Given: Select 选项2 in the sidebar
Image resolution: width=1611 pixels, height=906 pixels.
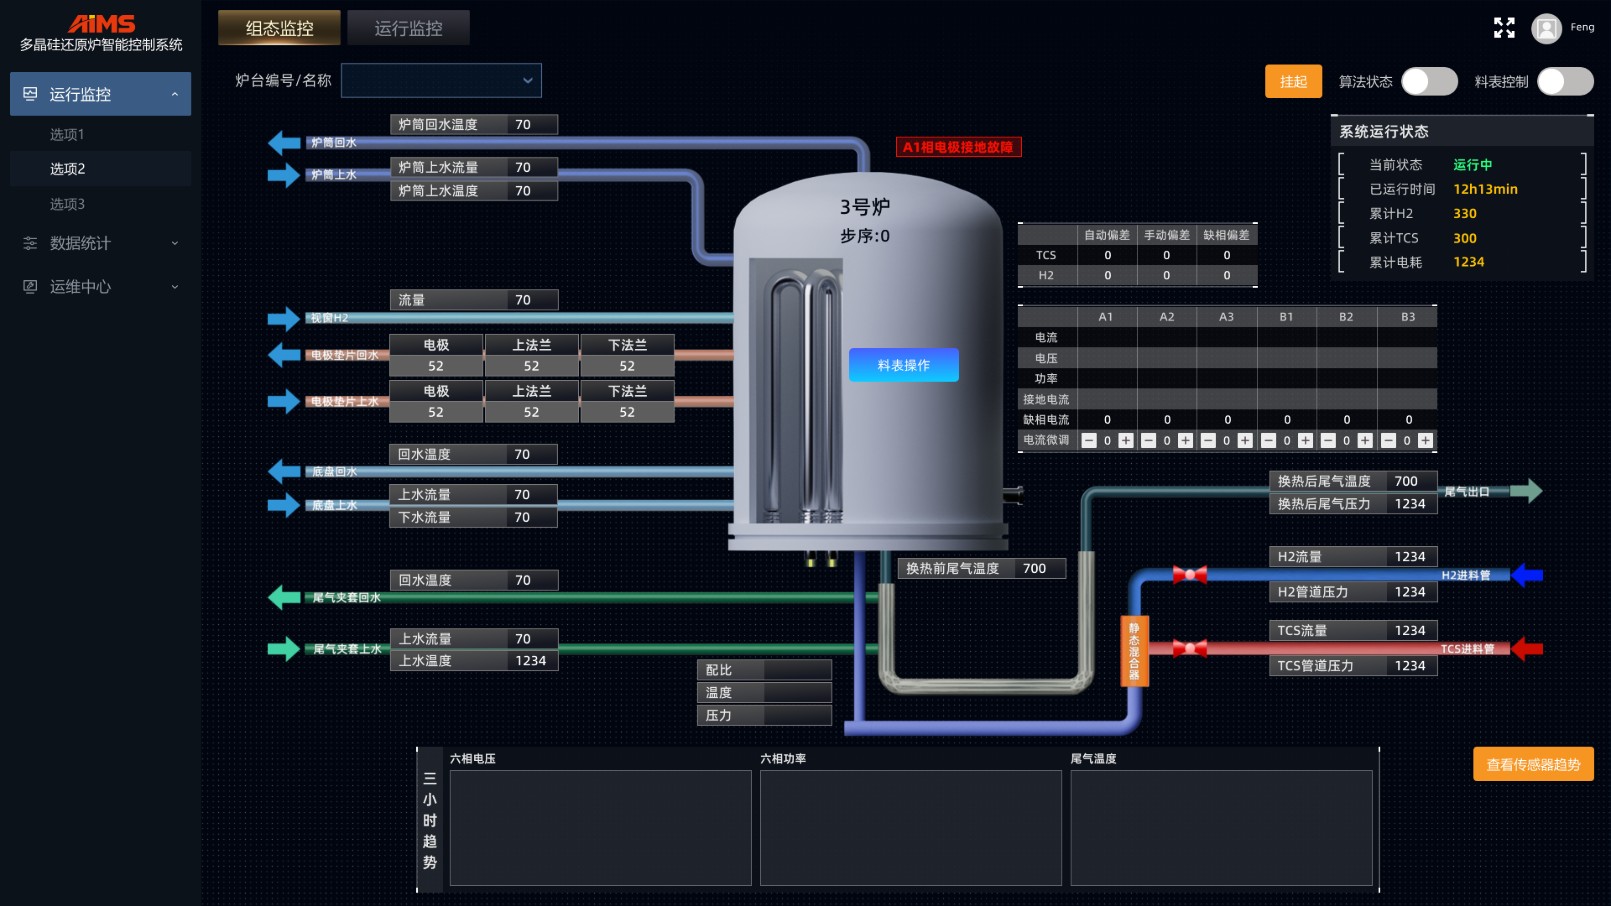Looking at the screenshot, I should click(100, 169).
